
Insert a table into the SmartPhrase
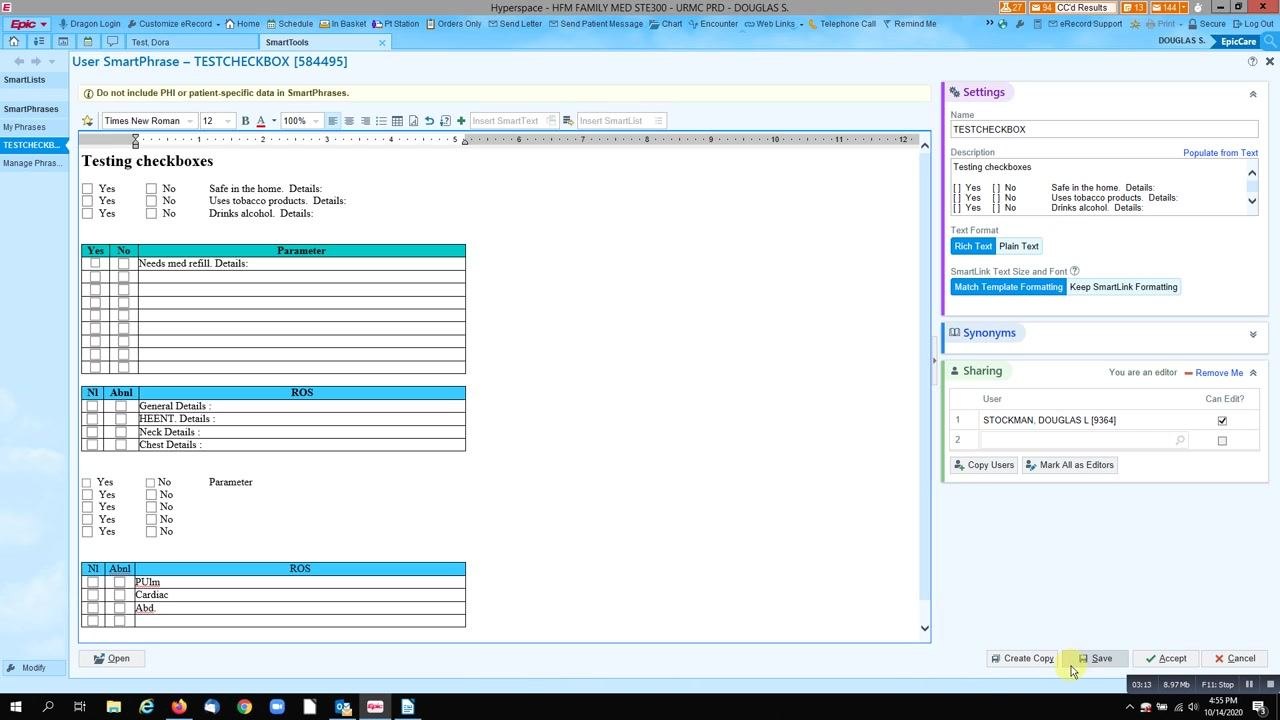pos(397,121)
